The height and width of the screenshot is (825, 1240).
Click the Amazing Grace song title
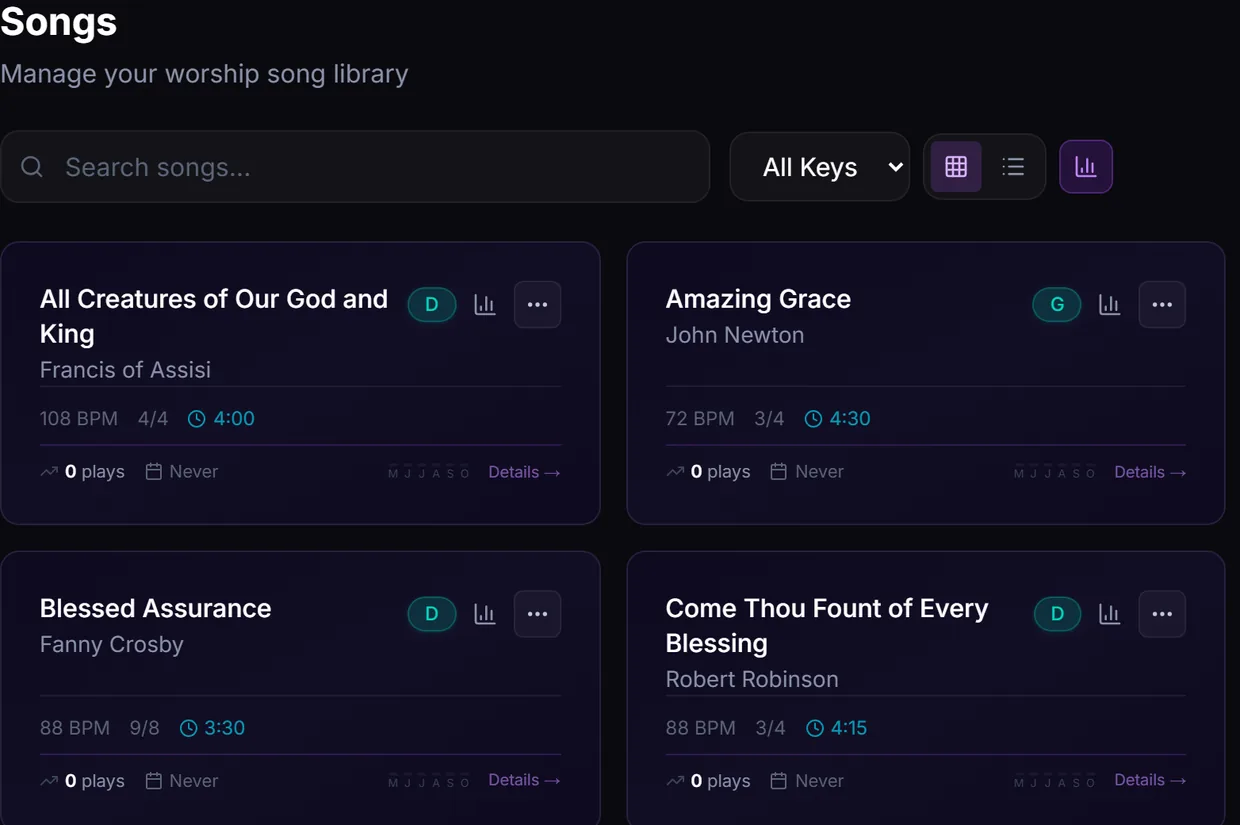coord(758,299)
